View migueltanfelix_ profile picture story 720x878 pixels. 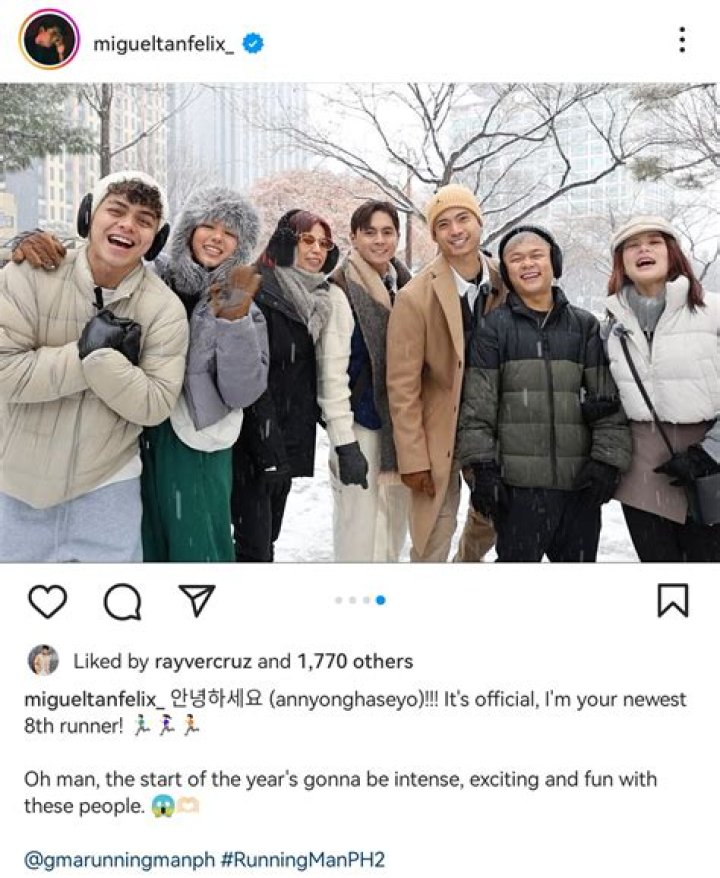49,39
